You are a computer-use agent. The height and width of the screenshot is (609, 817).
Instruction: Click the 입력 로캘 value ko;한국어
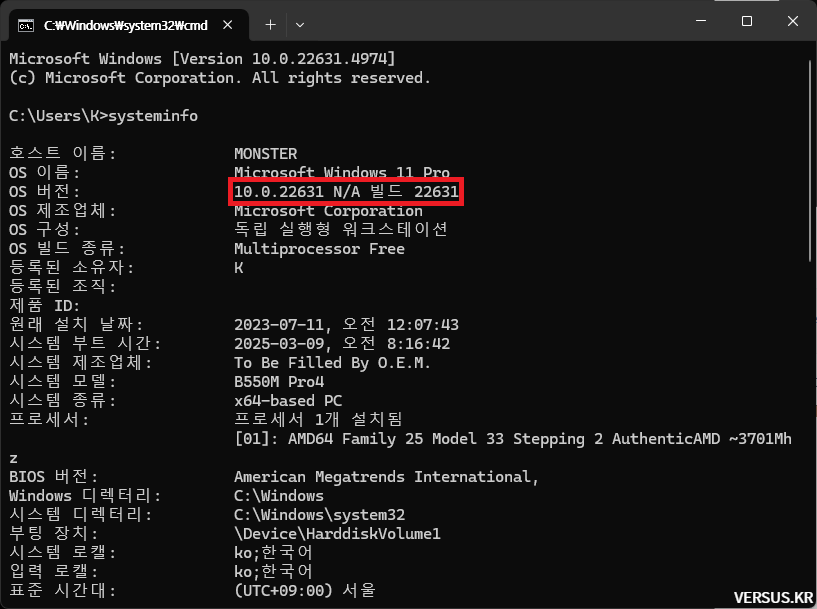pyautogui.click(x=274, y=571)
